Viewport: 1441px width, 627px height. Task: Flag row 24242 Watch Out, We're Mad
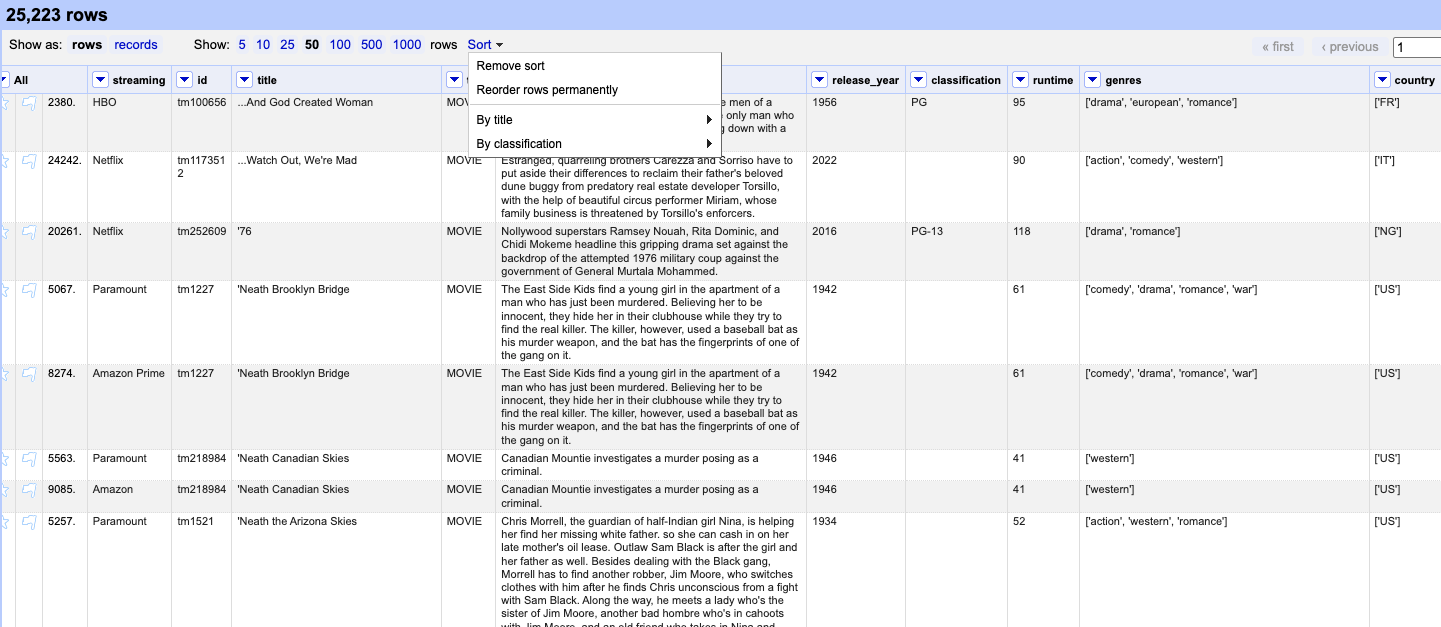click(29, 161)
